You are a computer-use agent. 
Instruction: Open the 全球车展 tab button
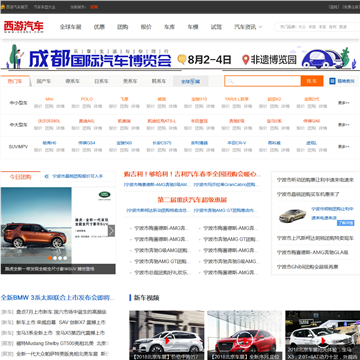pyautogui.click(x=191, y=81)
